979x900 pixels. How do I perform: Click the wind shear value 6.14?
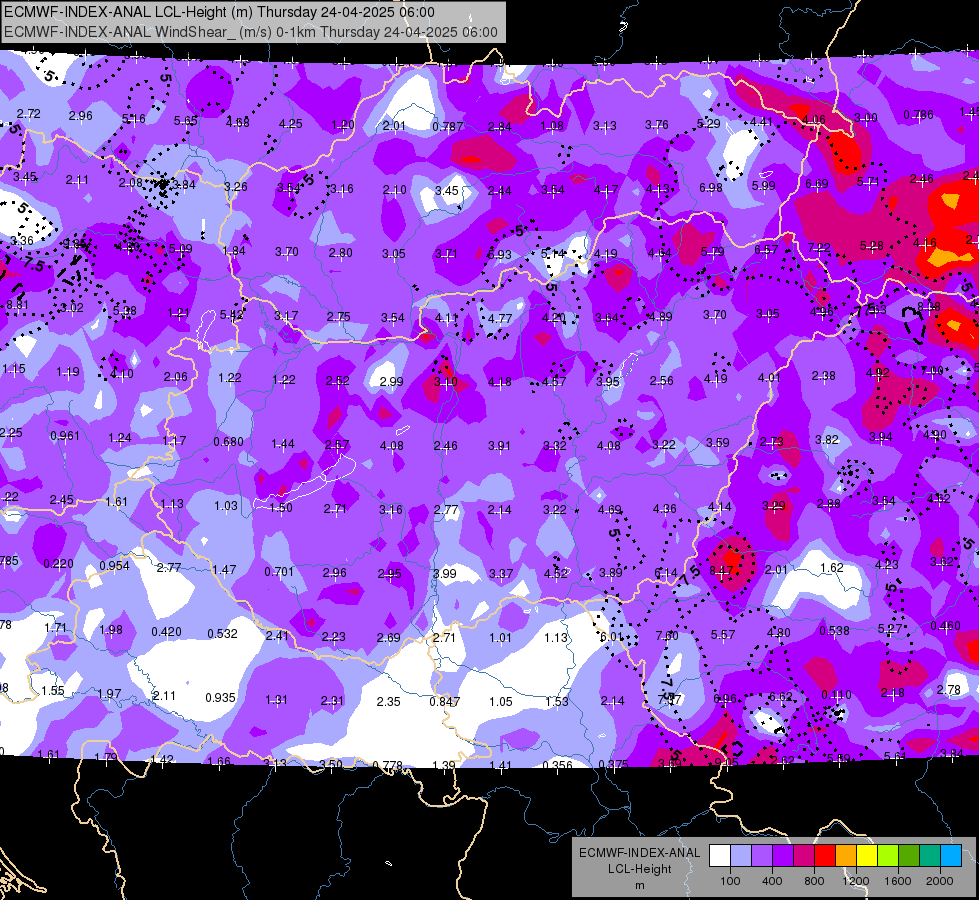coord(666,573)
